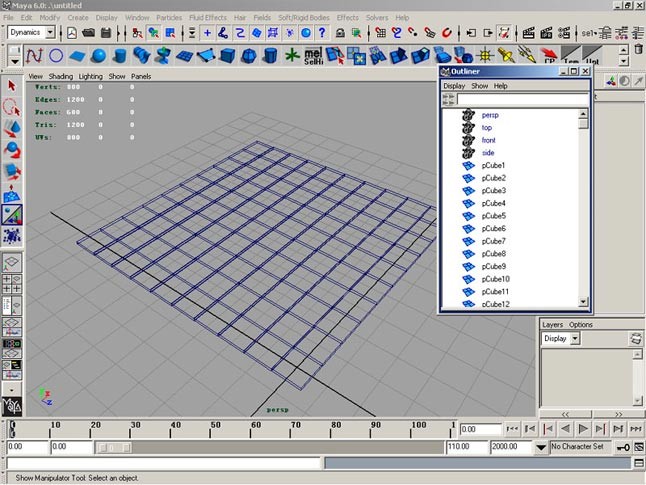This screenshot has width=646, height=485.
Task: Select the Scale tool
Action: (12, 171)
